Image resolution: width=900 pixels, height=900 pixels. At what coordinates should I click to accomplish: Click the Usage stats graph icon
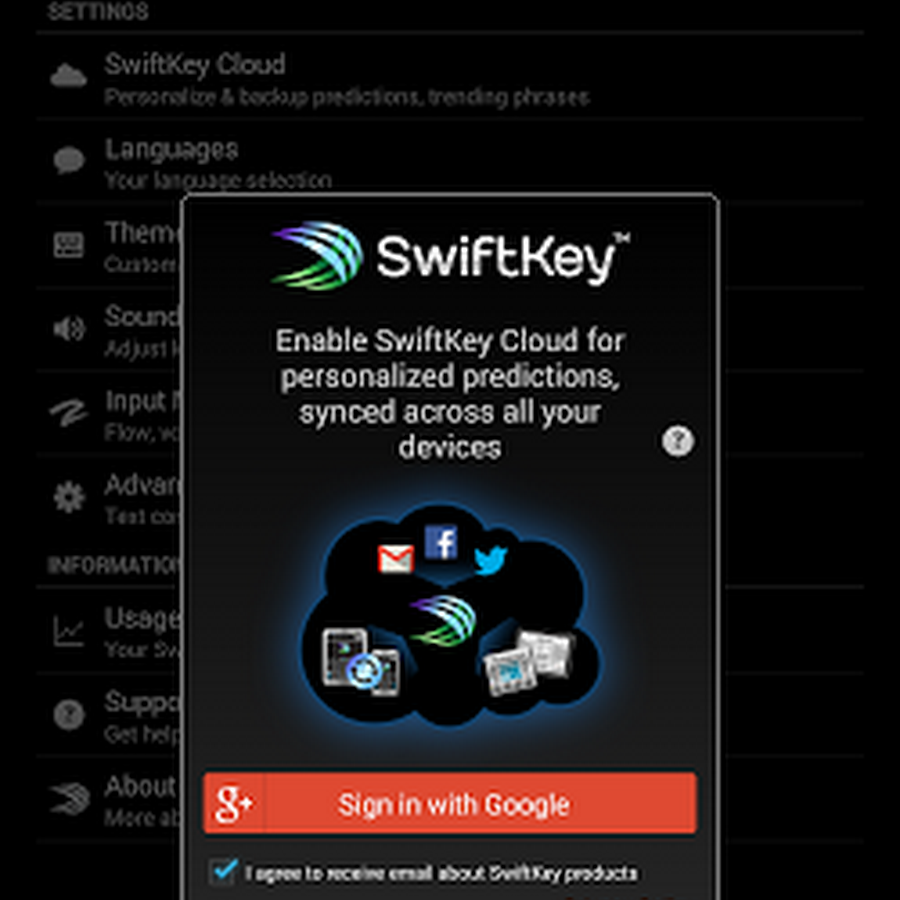(69, 630)
